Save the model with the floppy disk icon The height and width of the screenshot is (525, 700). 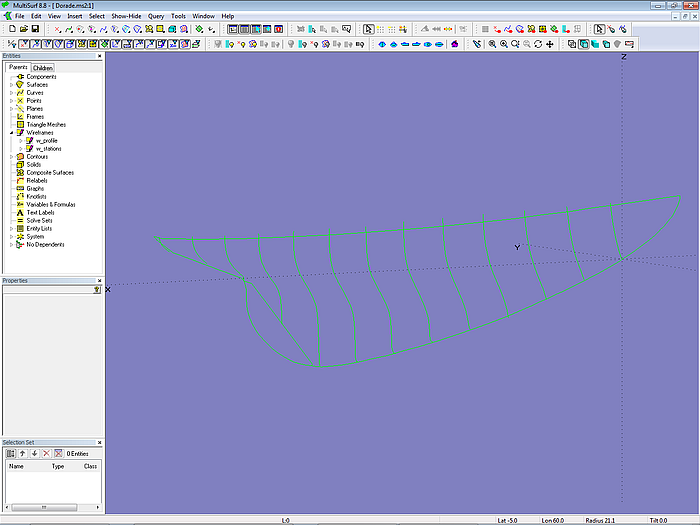click(x=35, y=29)
